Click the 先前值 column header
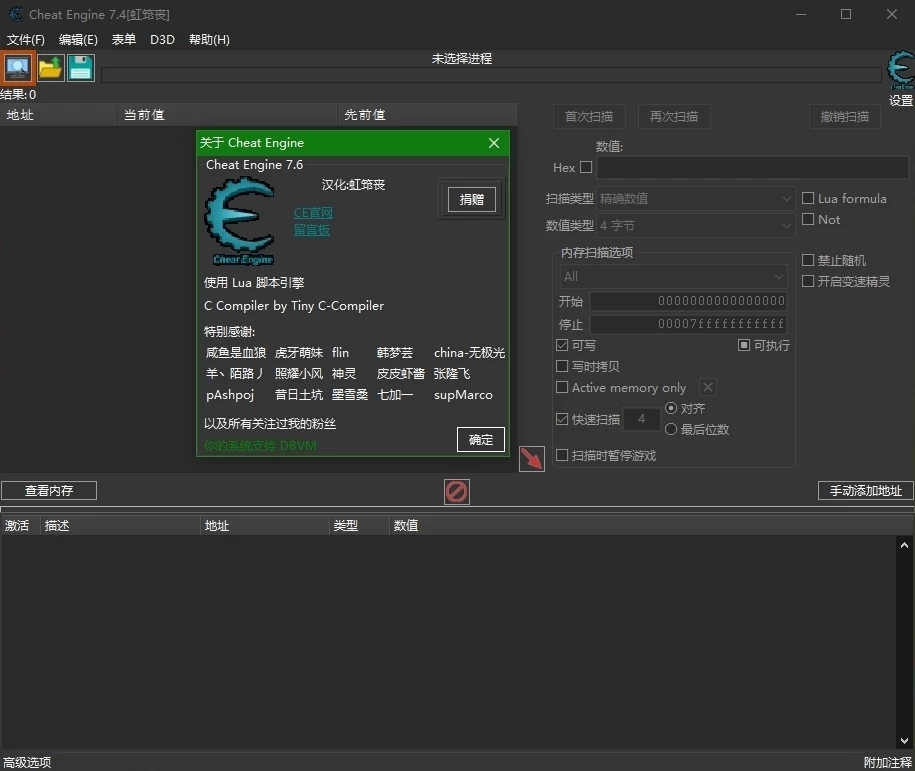The height and width of the screenshot is (771, 915). [x=427, y=115]
